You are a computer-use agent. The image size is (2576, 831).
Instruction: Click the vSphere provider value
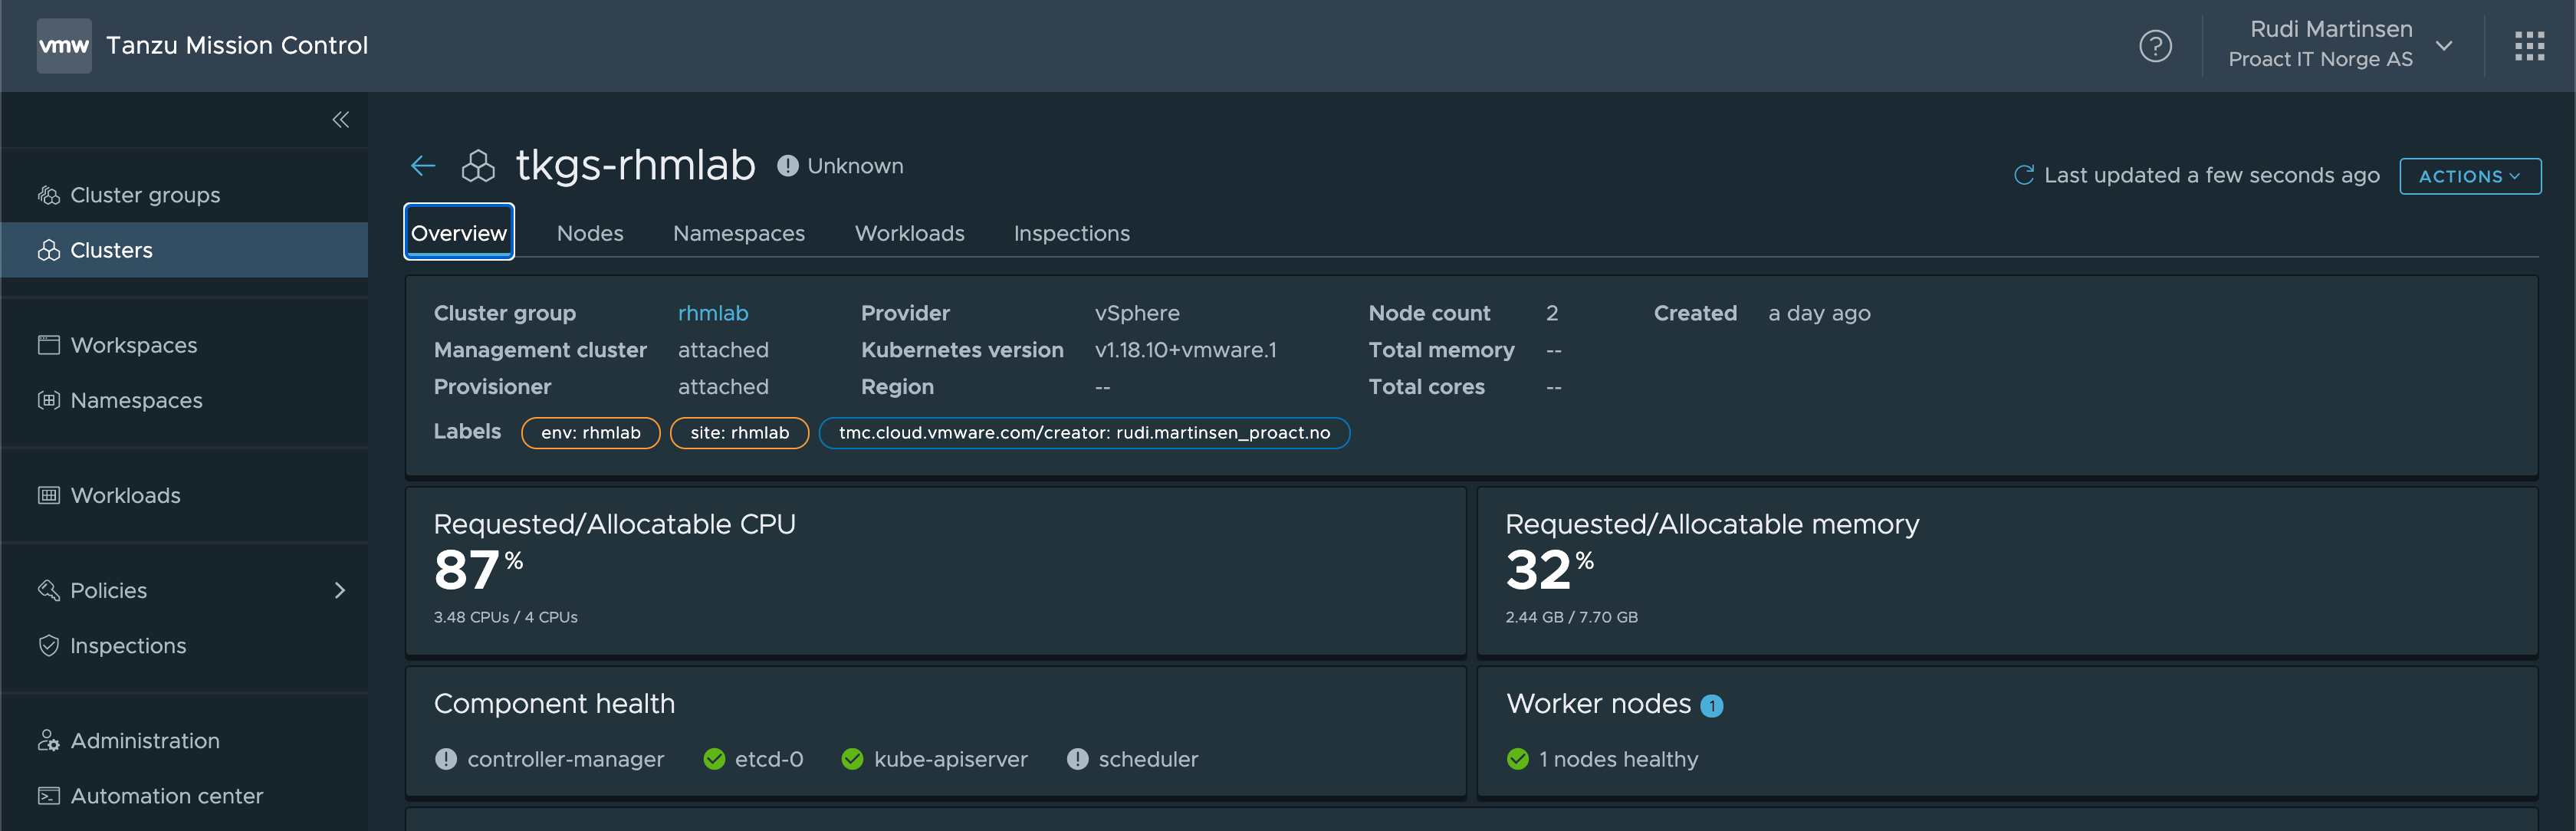point(1137,313)
